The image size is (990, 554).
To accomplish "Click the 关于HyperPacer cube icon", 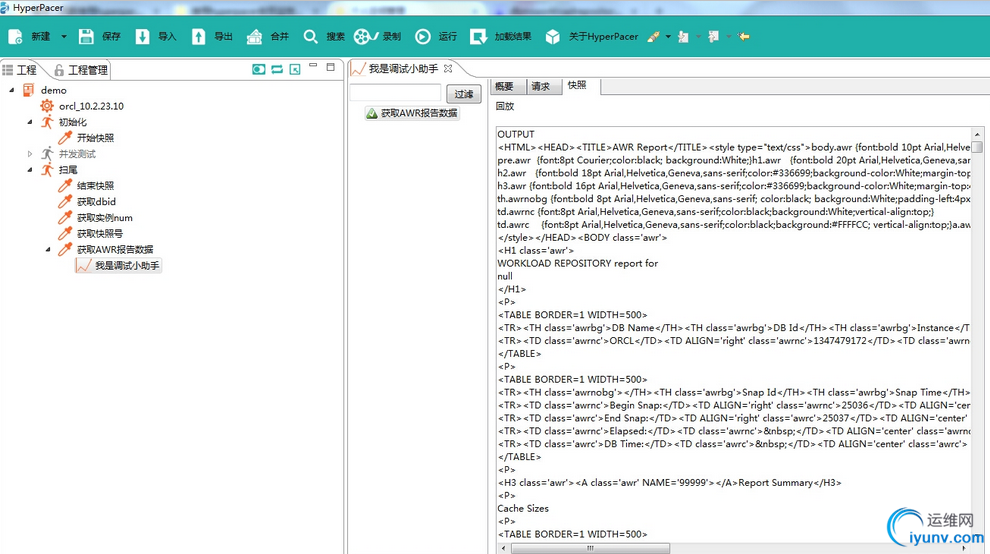I will pyautogui.click(x=552, y=37).
